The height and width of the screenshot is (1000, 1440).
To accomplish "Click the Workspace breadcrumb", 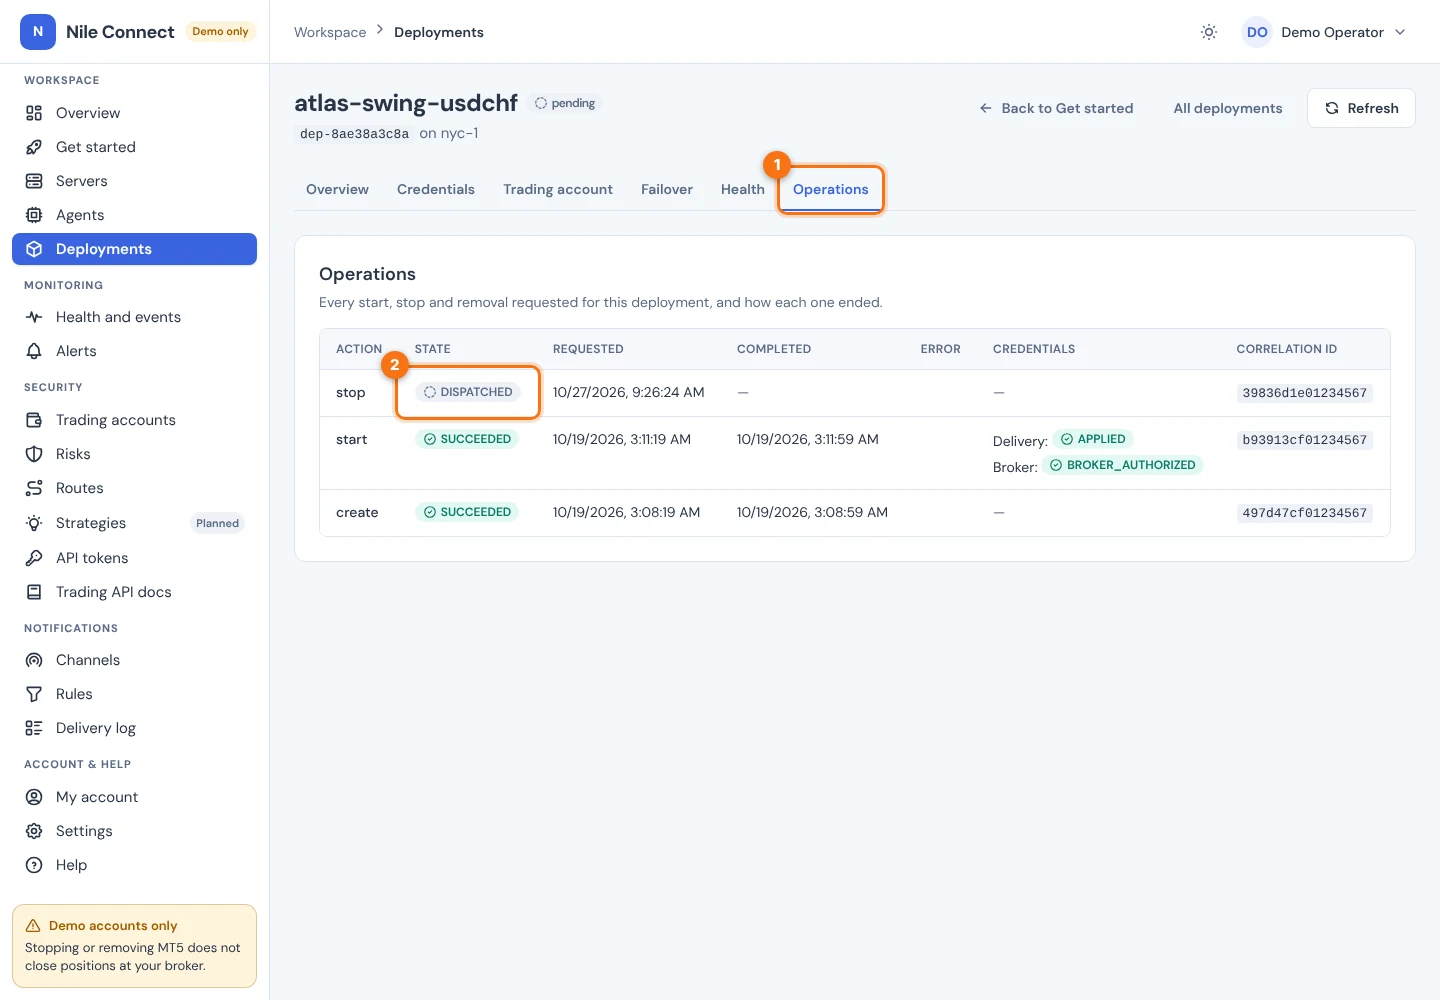I will pyautogui.click(x=330, y=32).
